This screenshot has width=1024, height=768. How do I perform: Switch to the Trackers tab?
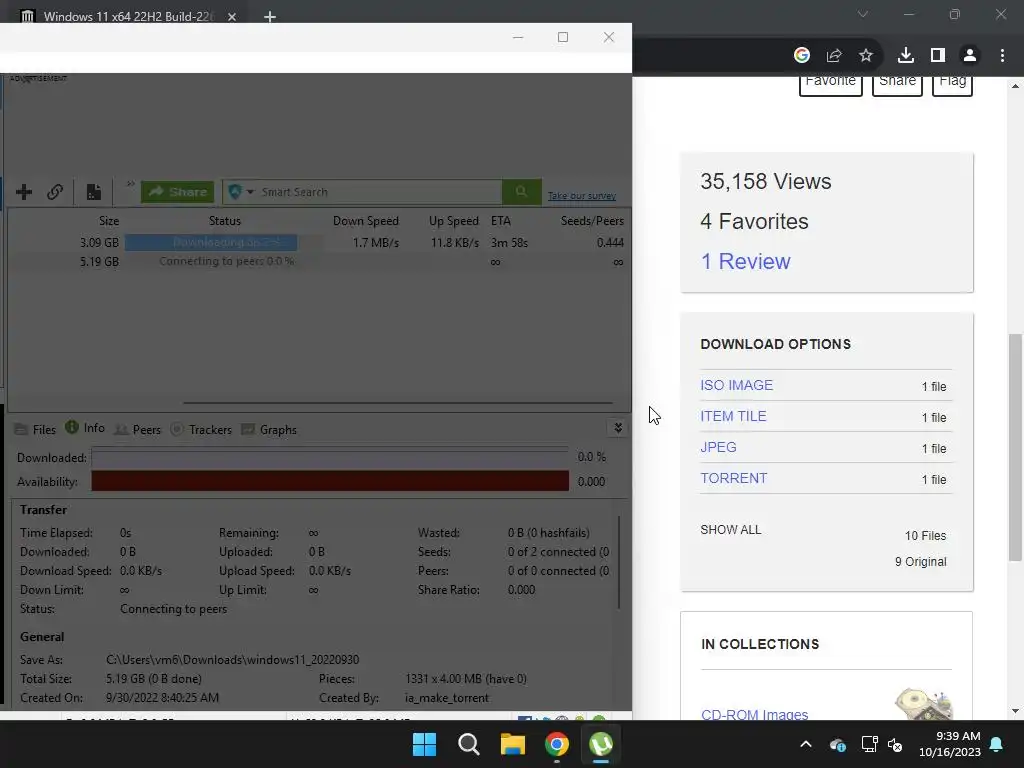point(201,430)
